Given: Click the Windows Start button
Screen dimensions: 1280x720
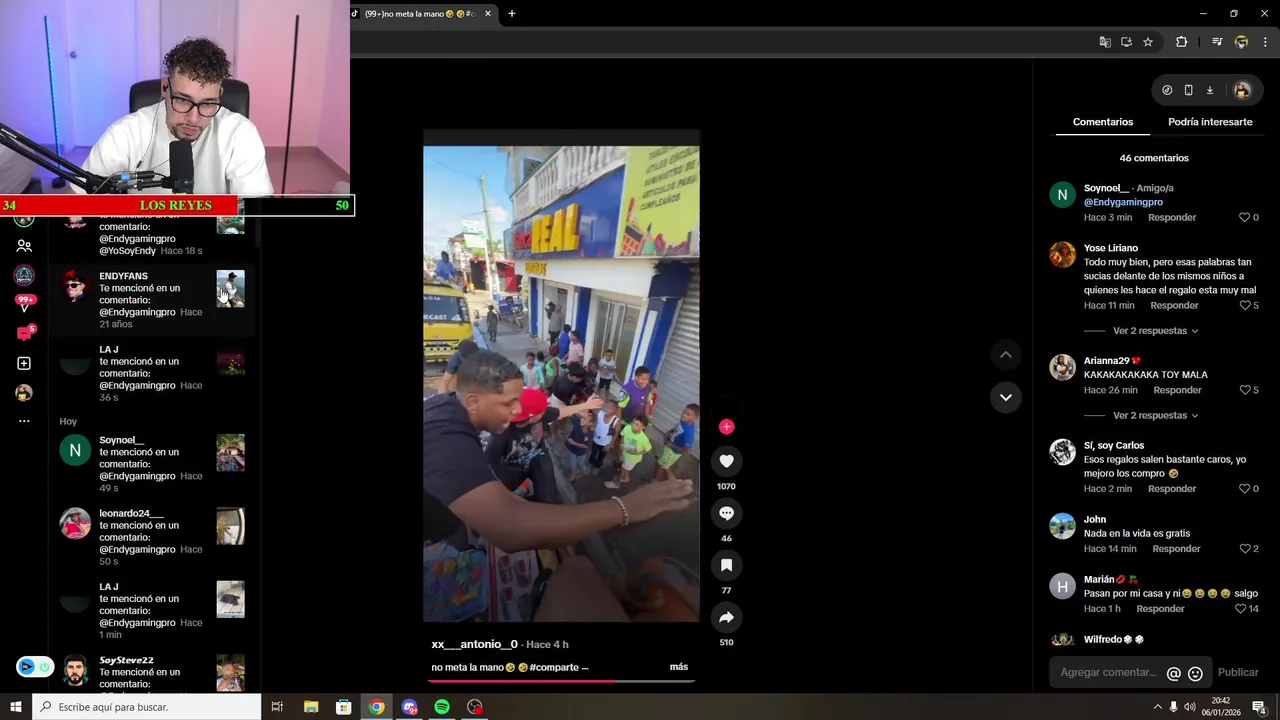Looking at the screenshot, I should coord(16,707).
